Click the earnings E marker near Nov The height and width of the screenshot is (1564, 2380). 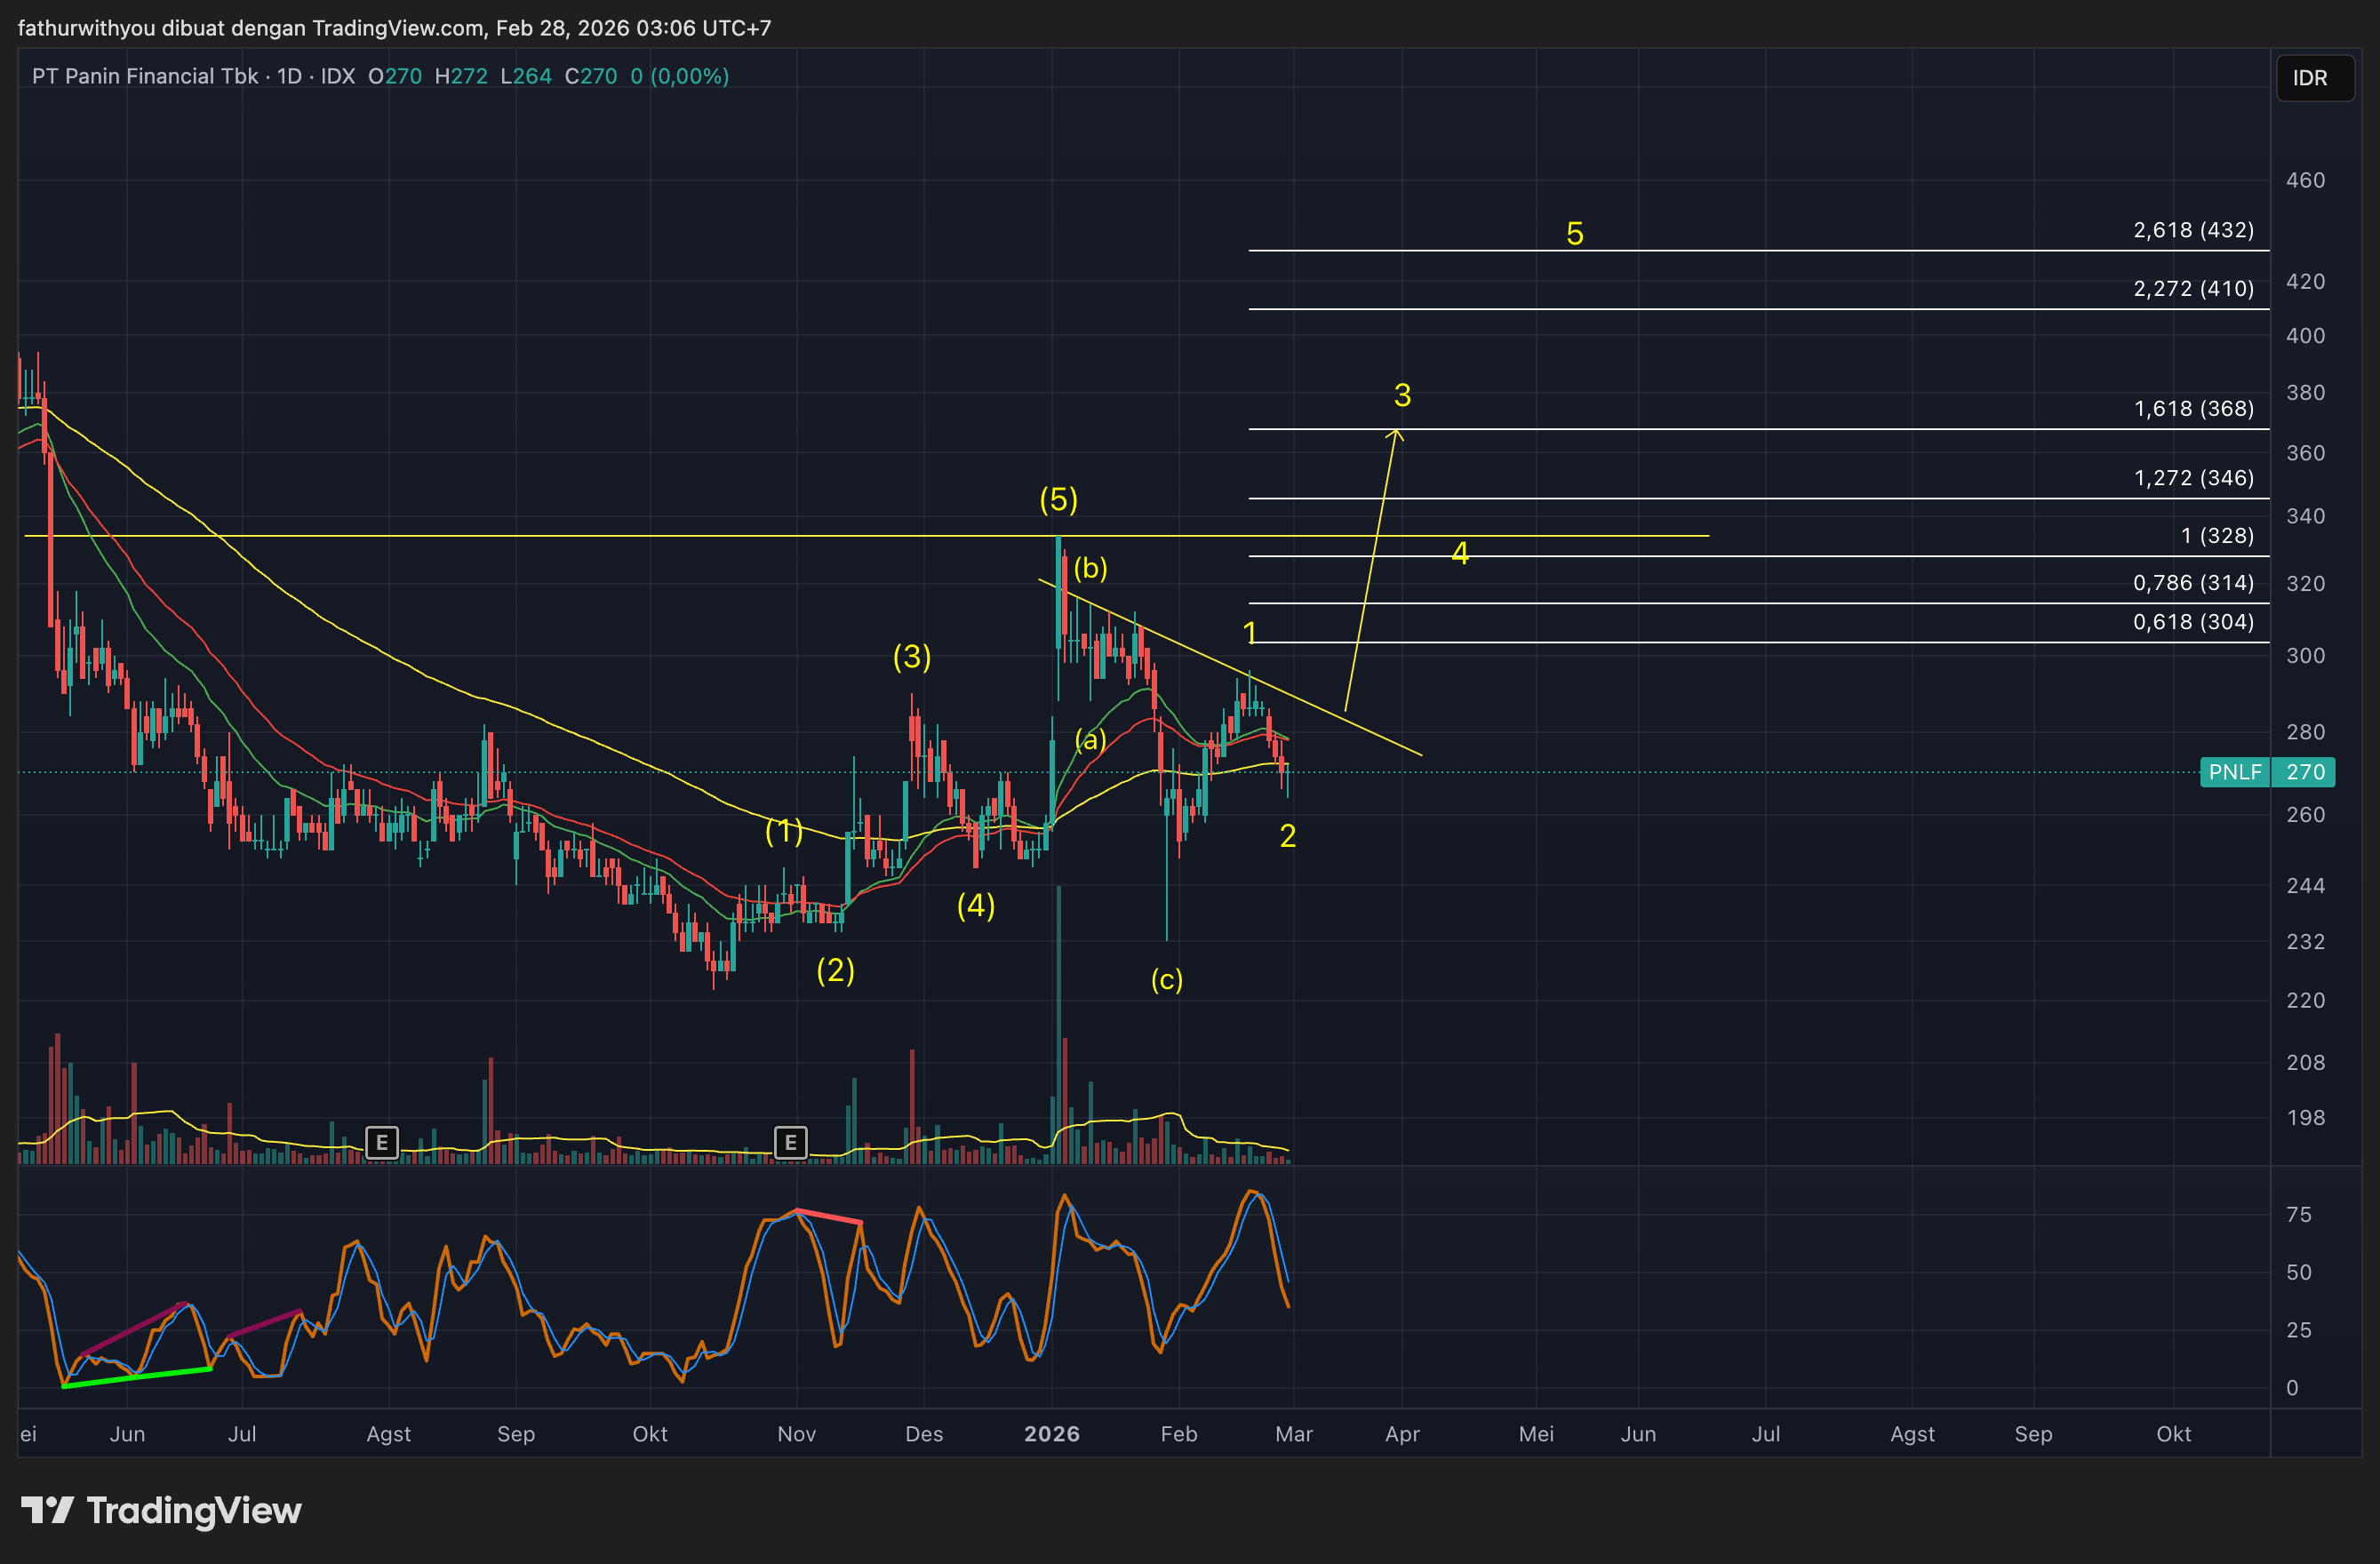click(790, 1142)
